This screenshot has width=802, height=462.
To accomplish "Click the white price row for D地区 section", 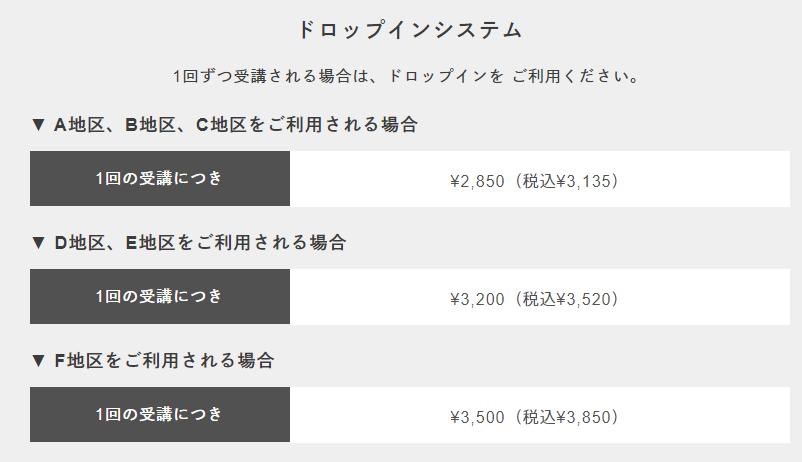I will (x=540, y=297).
